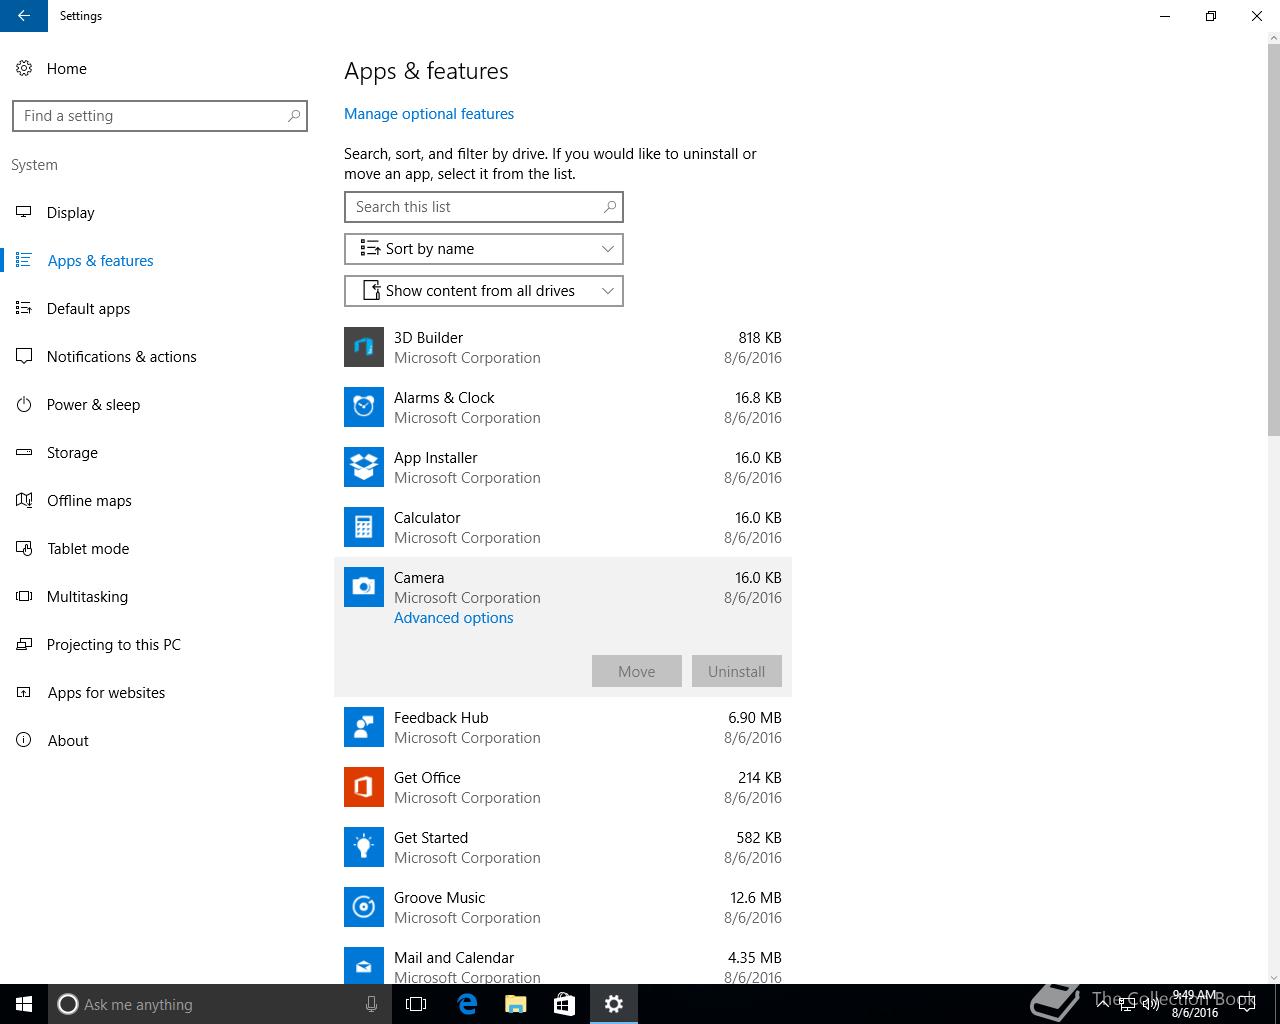
Task: Click the Search this list field
Action: point(484,207)
